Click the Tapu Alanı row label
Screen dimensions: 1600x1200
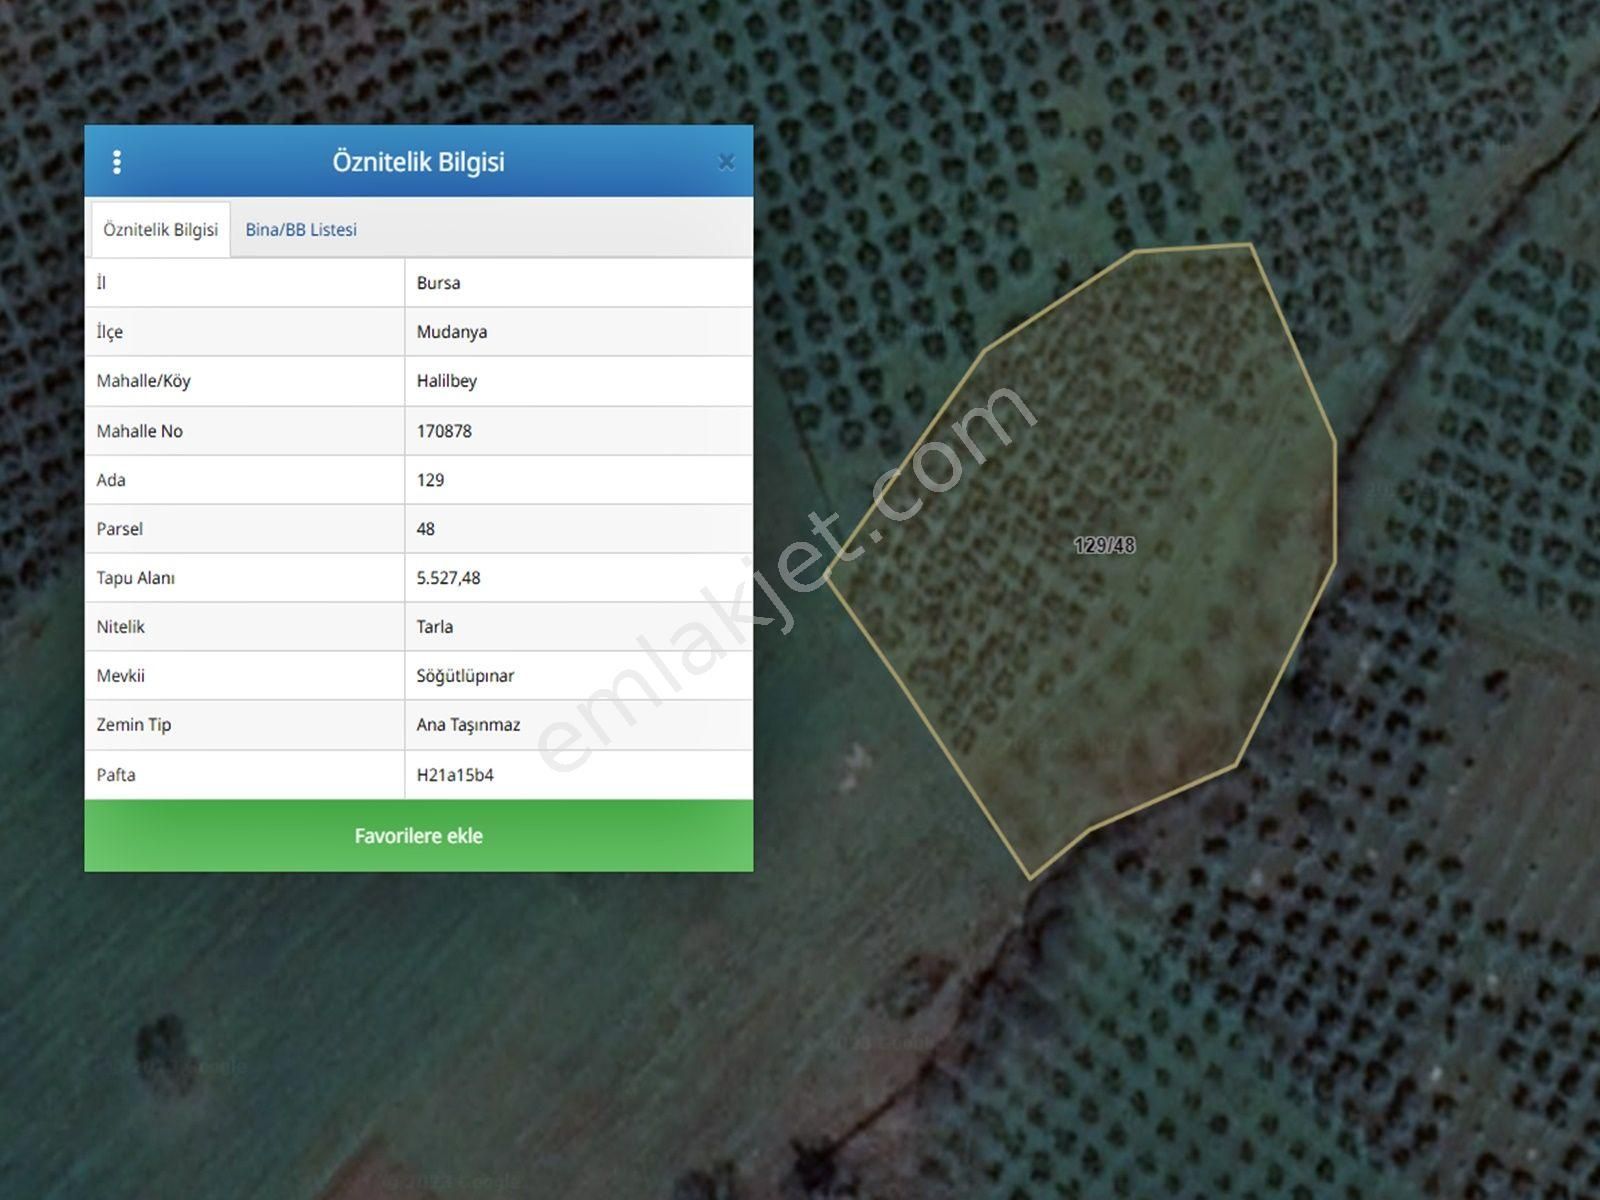point(136,578)
